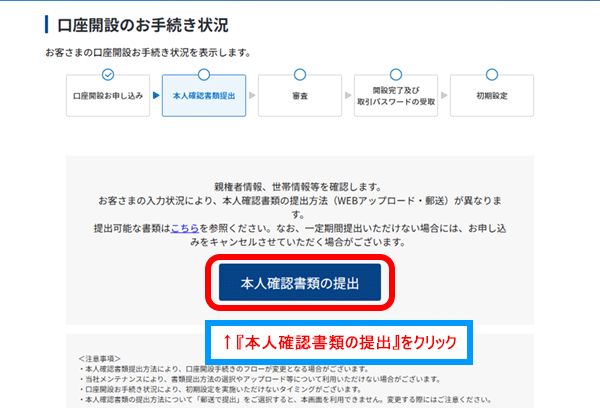Click the ＜注意事項＞ heading

(99, 359)
